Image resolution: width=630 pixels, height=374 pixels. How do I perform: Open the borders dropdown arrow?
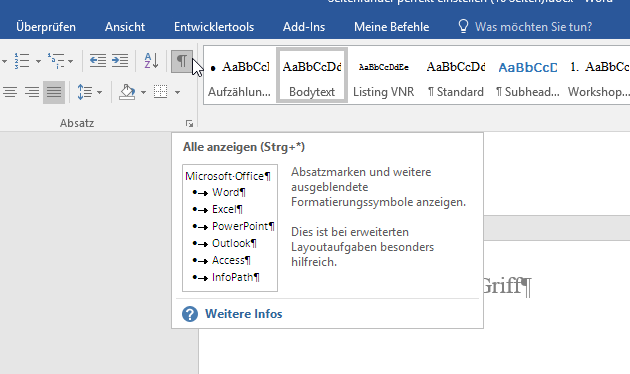[x=177, y=93]
